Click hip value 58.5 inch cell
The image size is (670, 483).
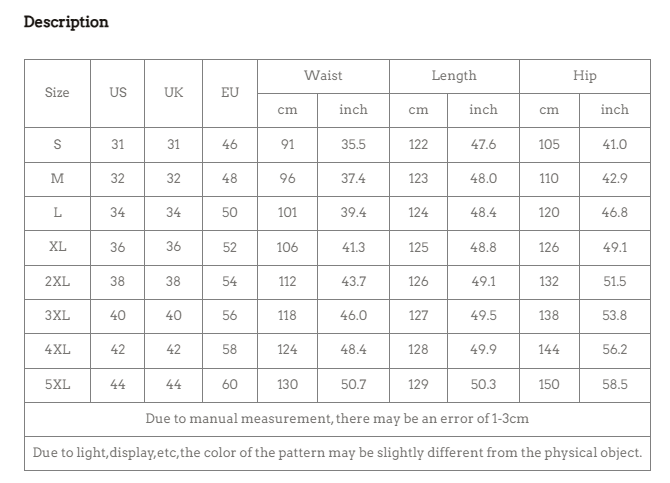[614, 385]
